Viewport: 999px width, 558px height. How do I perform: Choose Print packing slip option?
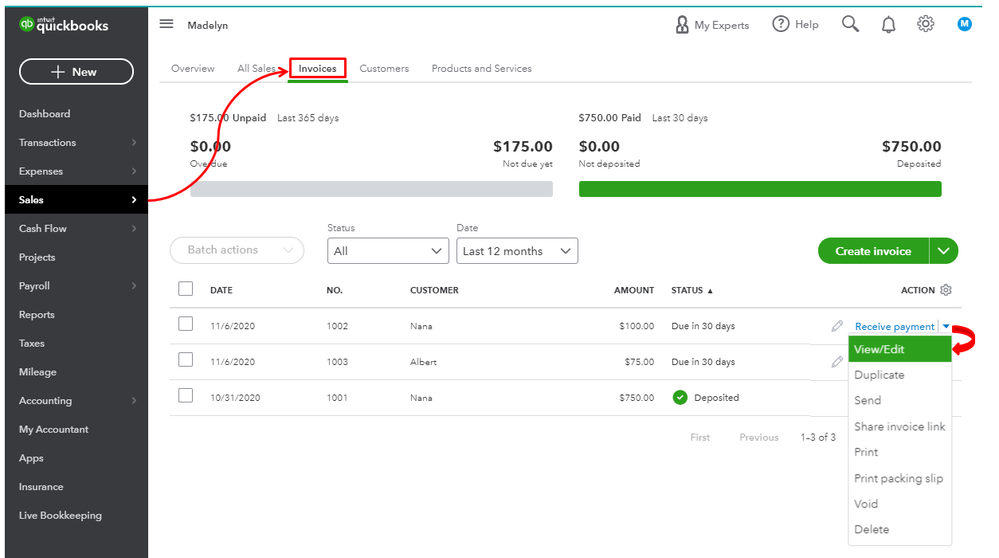tap(898, 478)
